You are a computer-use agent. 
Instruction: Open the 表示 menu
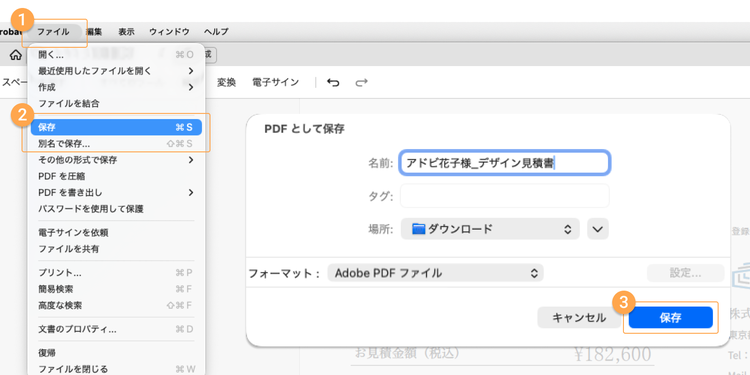tap(126, 32)
